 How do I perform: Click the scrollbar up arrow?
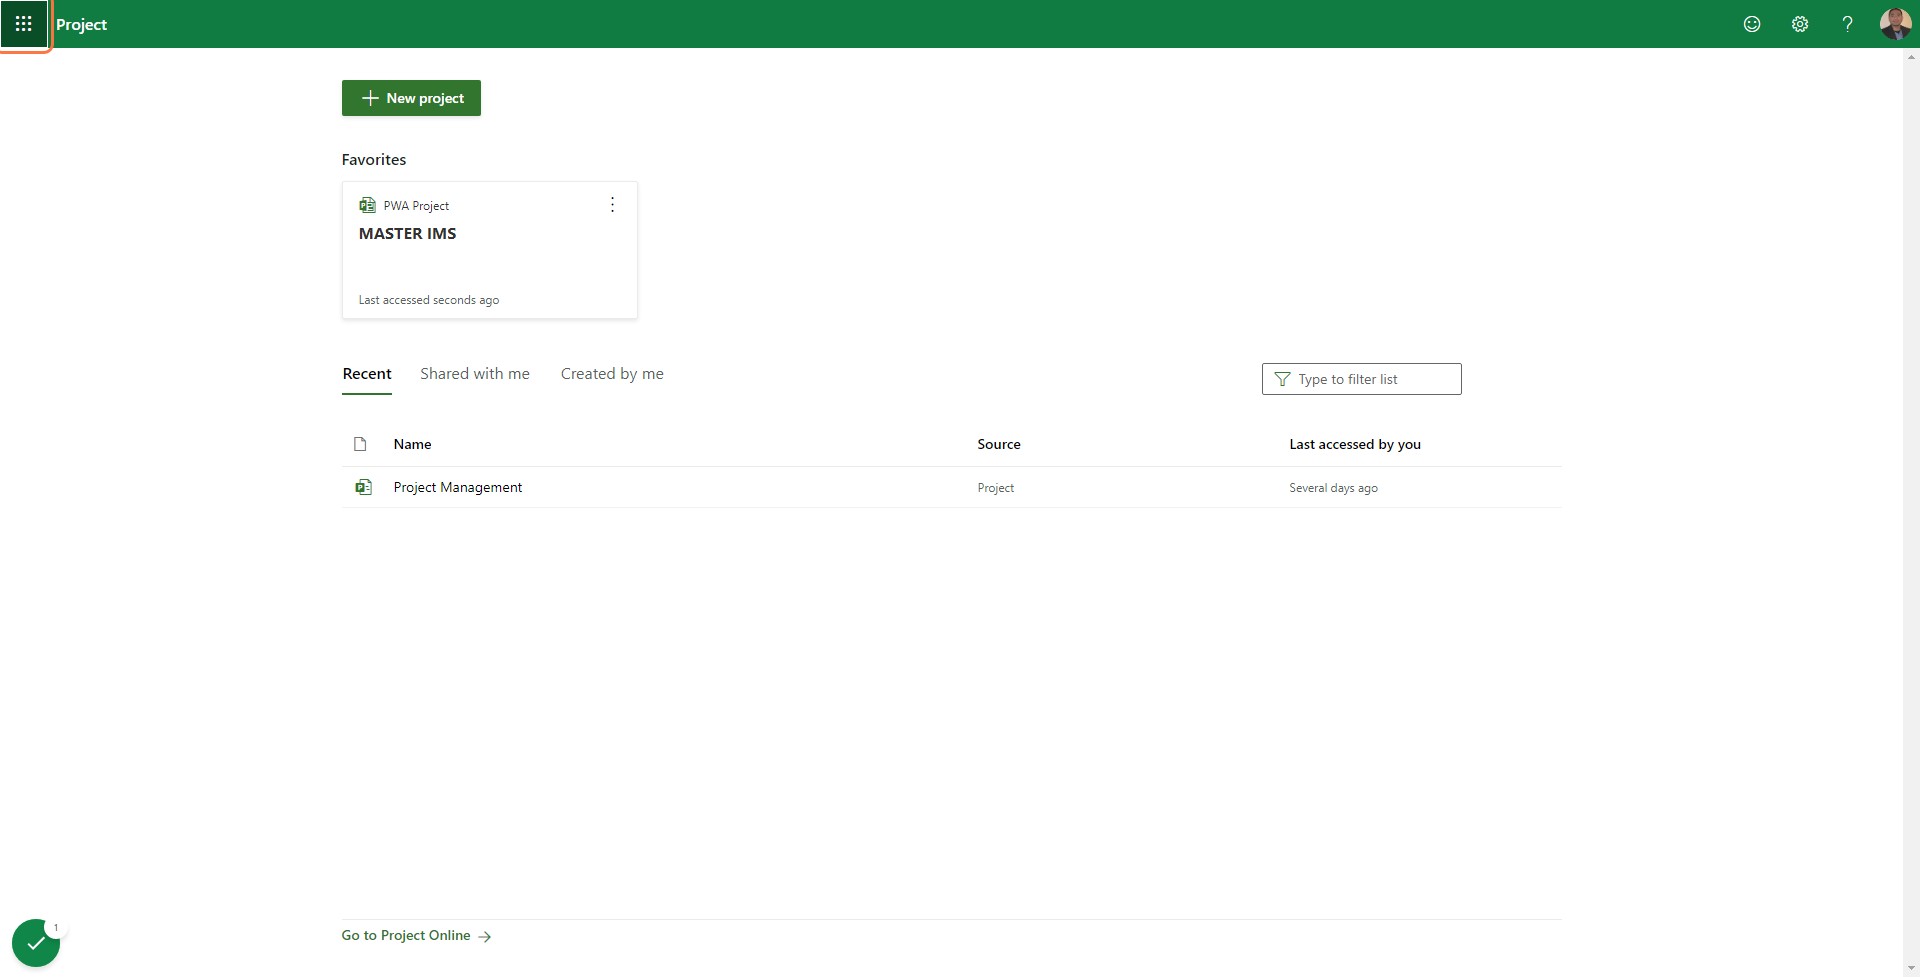(x=1911, y=56)
